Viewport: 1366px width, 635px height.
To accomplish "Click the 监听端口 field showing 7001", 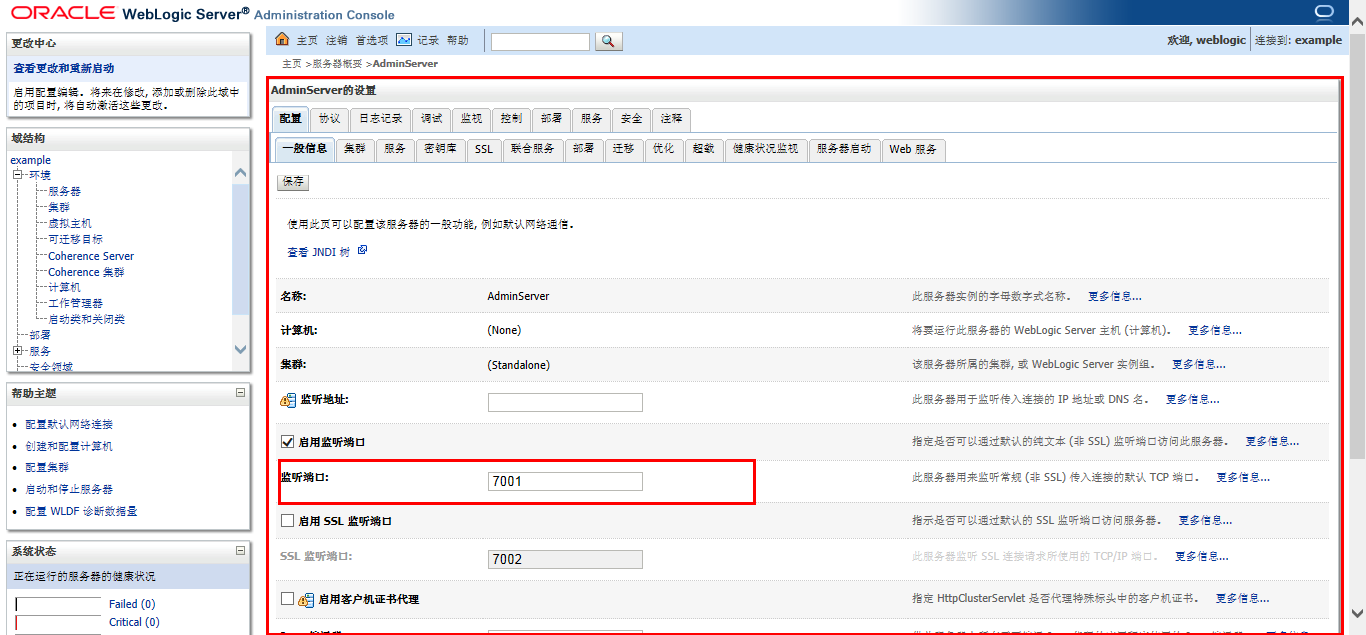I will coord(565,481).
